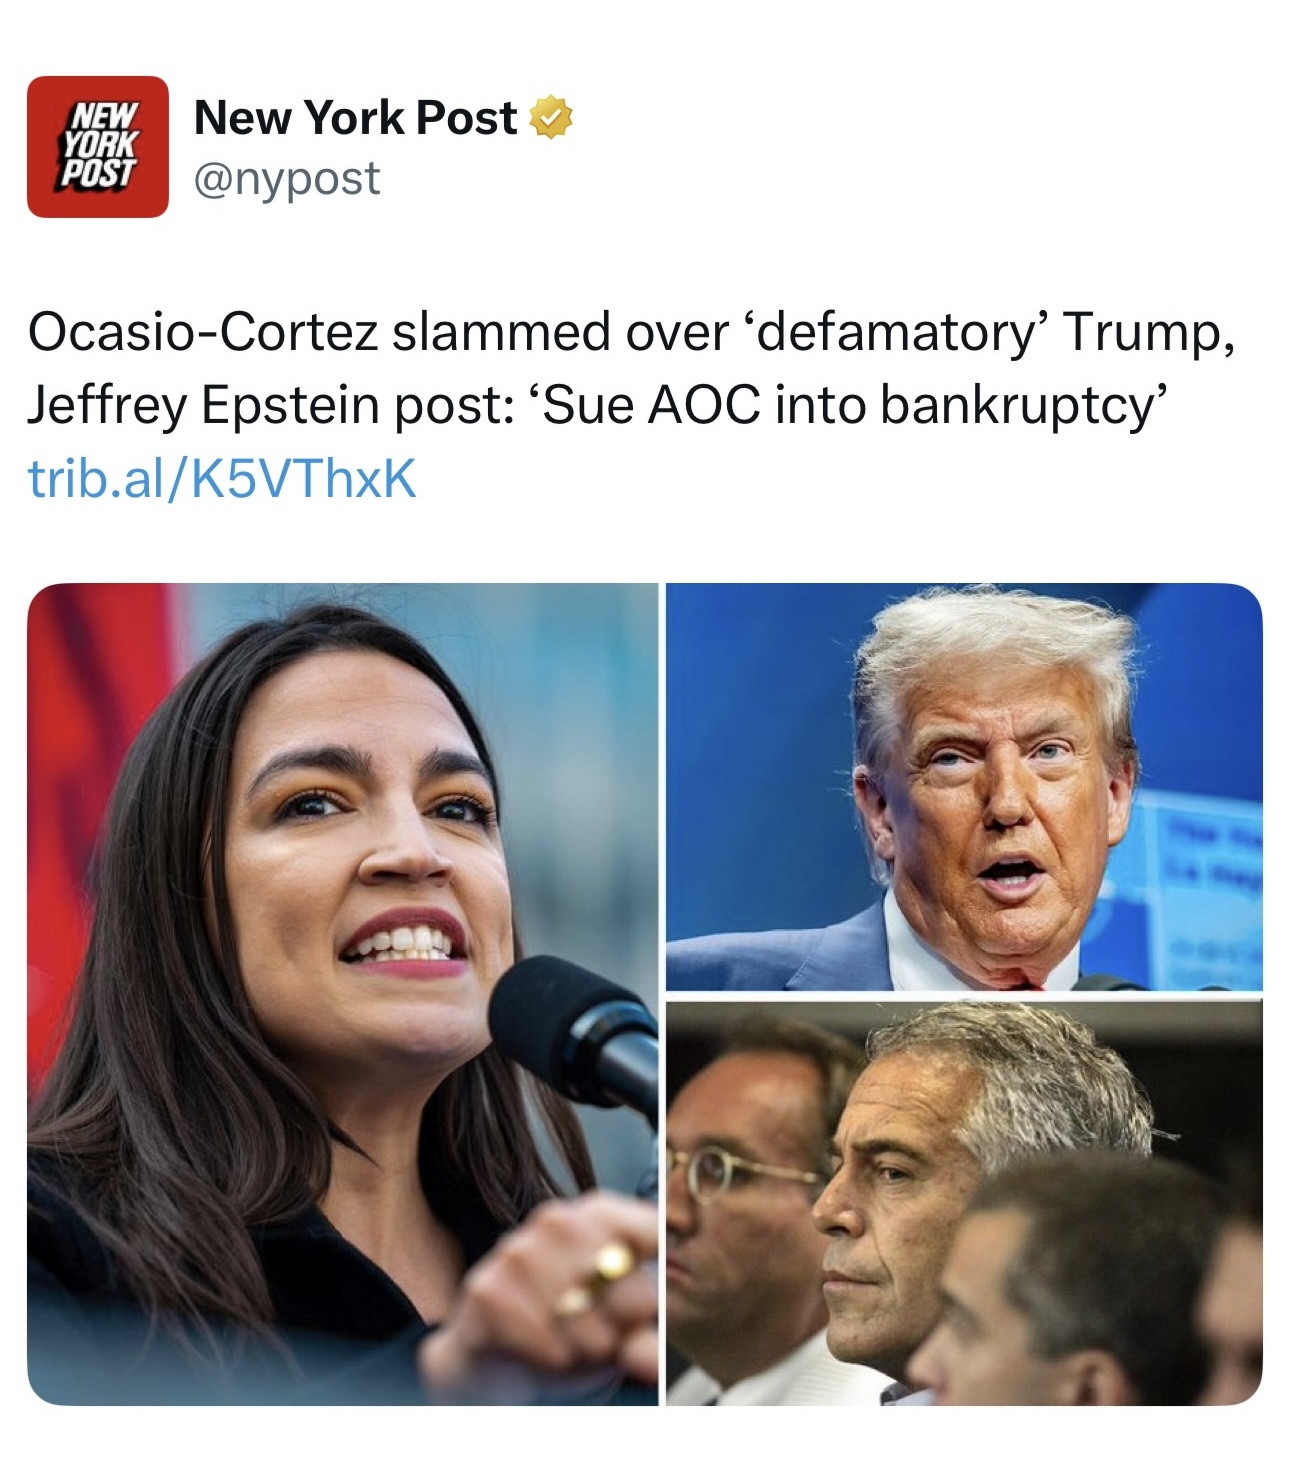Image resolution: width=1290 pixels, height=1461 pixels.
Task: Visit the @nypost handle
Action: coord(287,179)
